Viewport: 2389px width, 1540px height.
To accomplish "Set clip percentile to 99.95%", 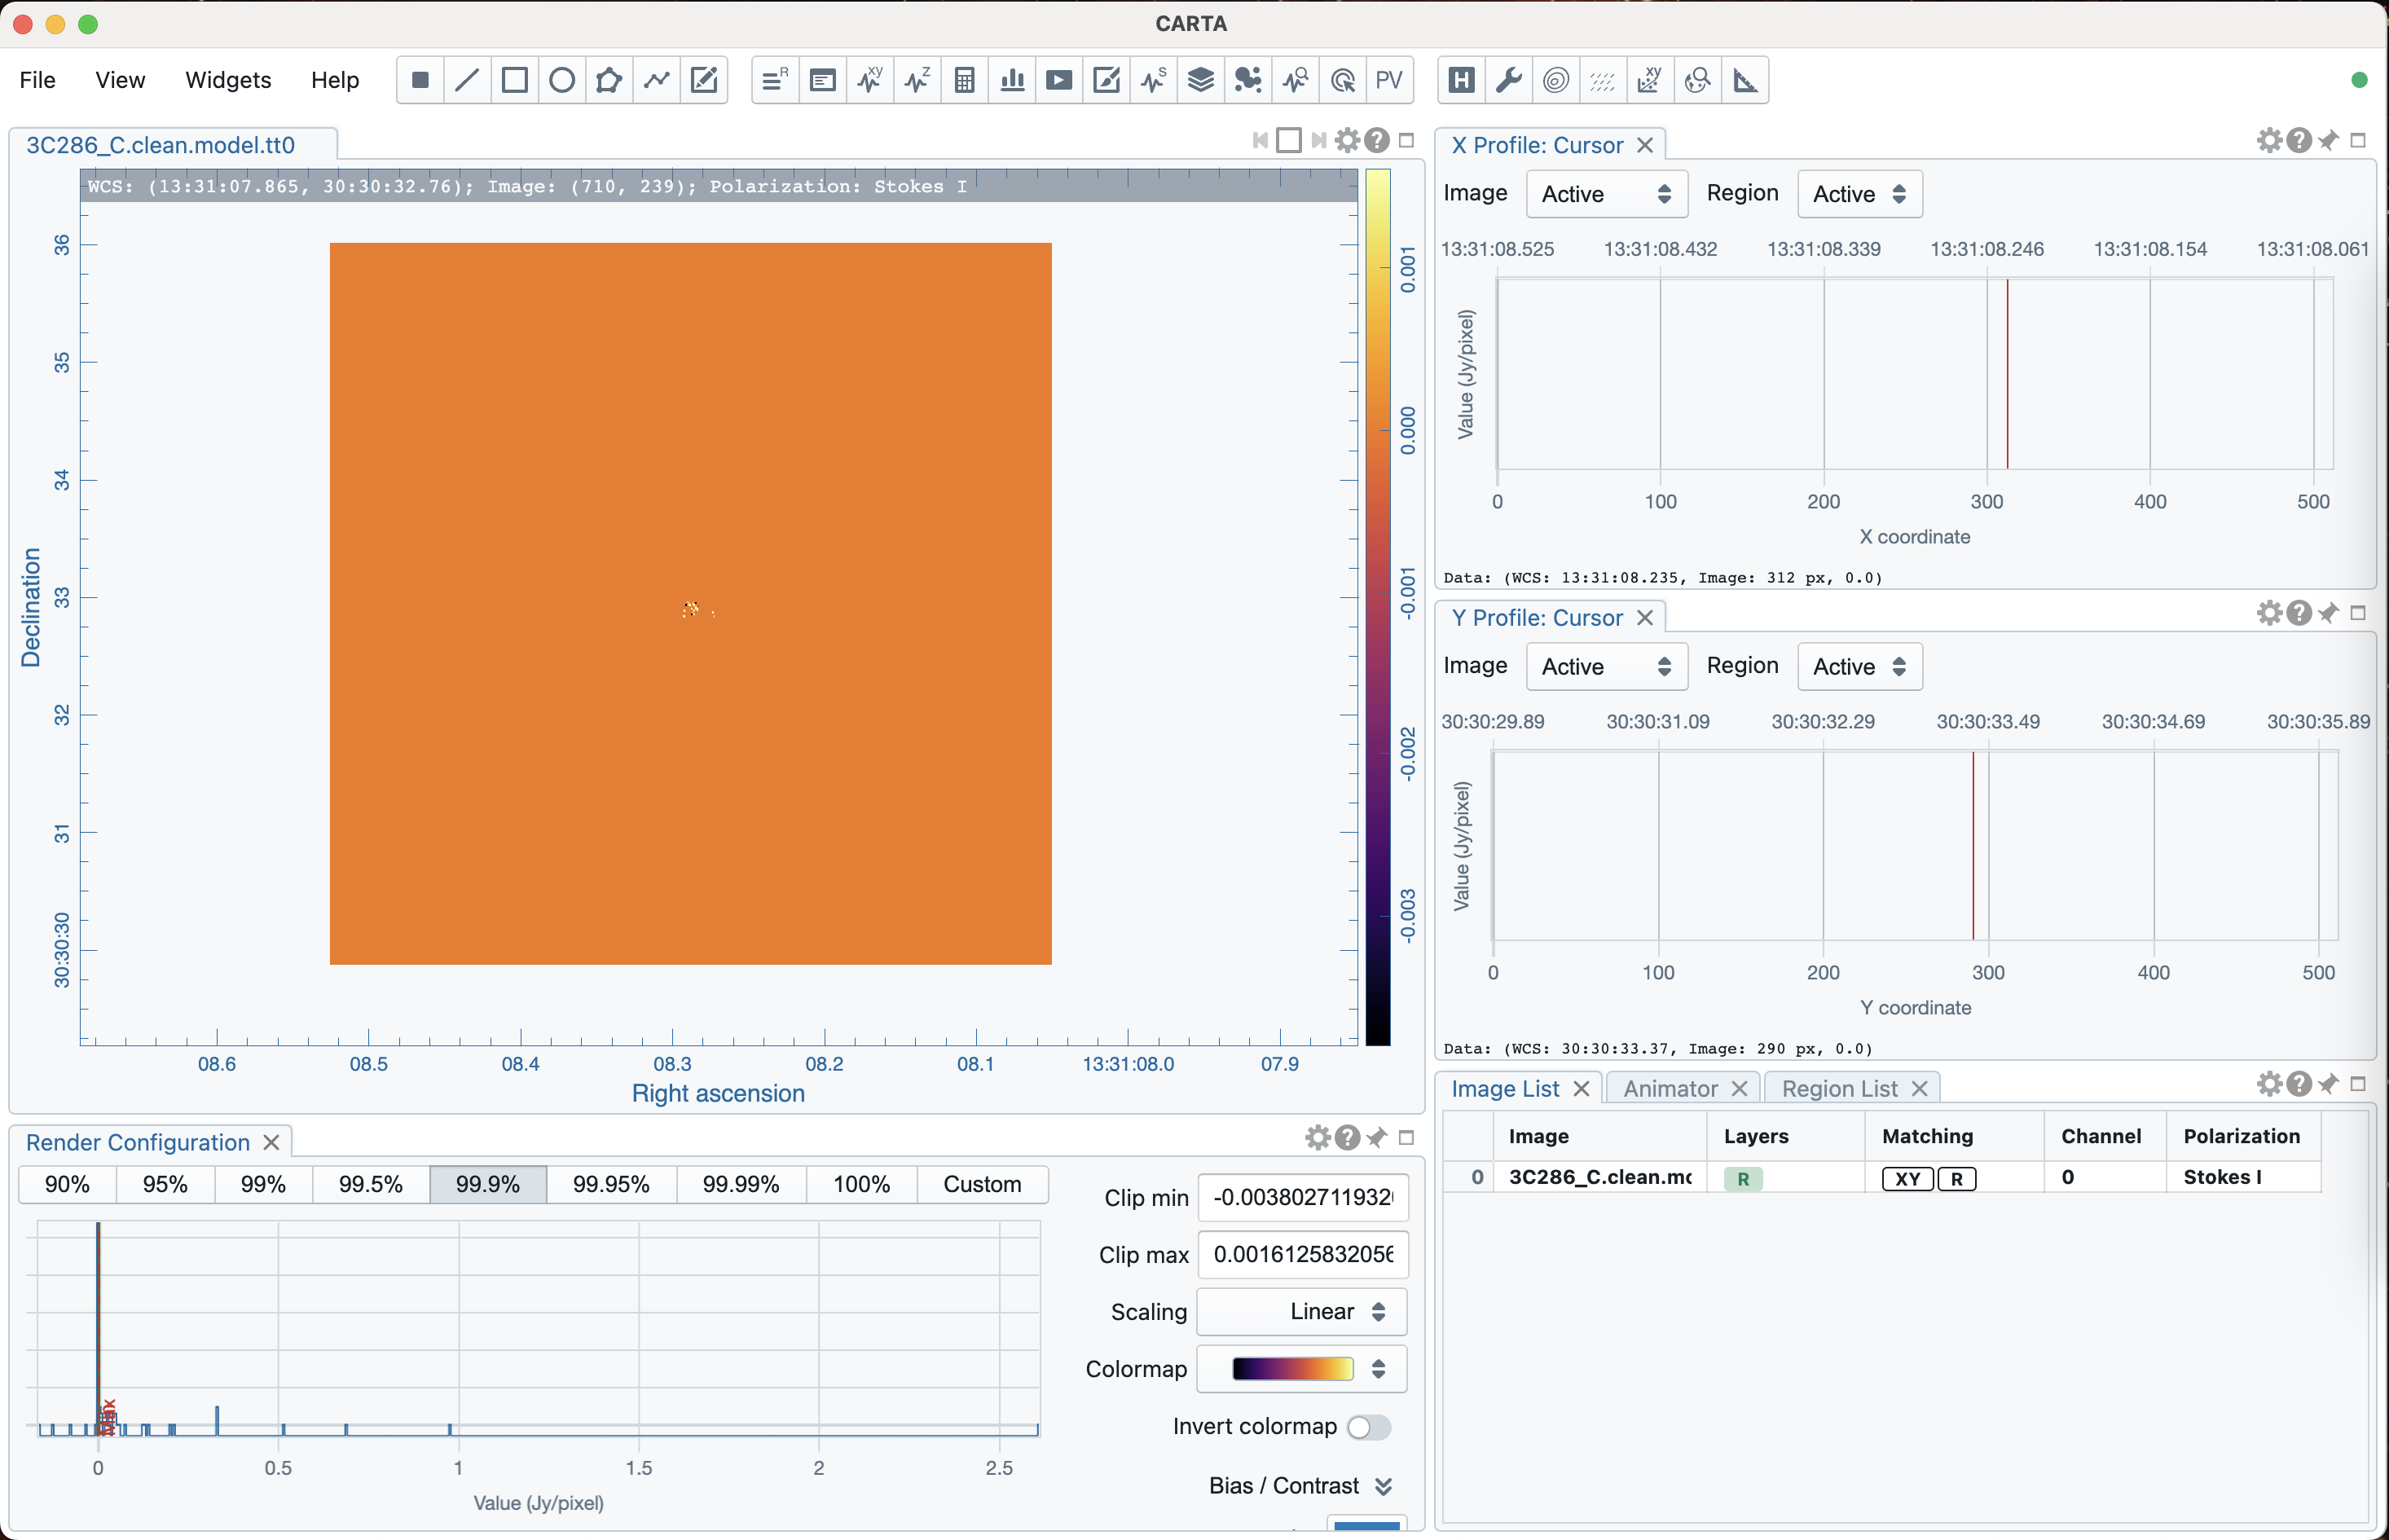I will click(611, 1185).
